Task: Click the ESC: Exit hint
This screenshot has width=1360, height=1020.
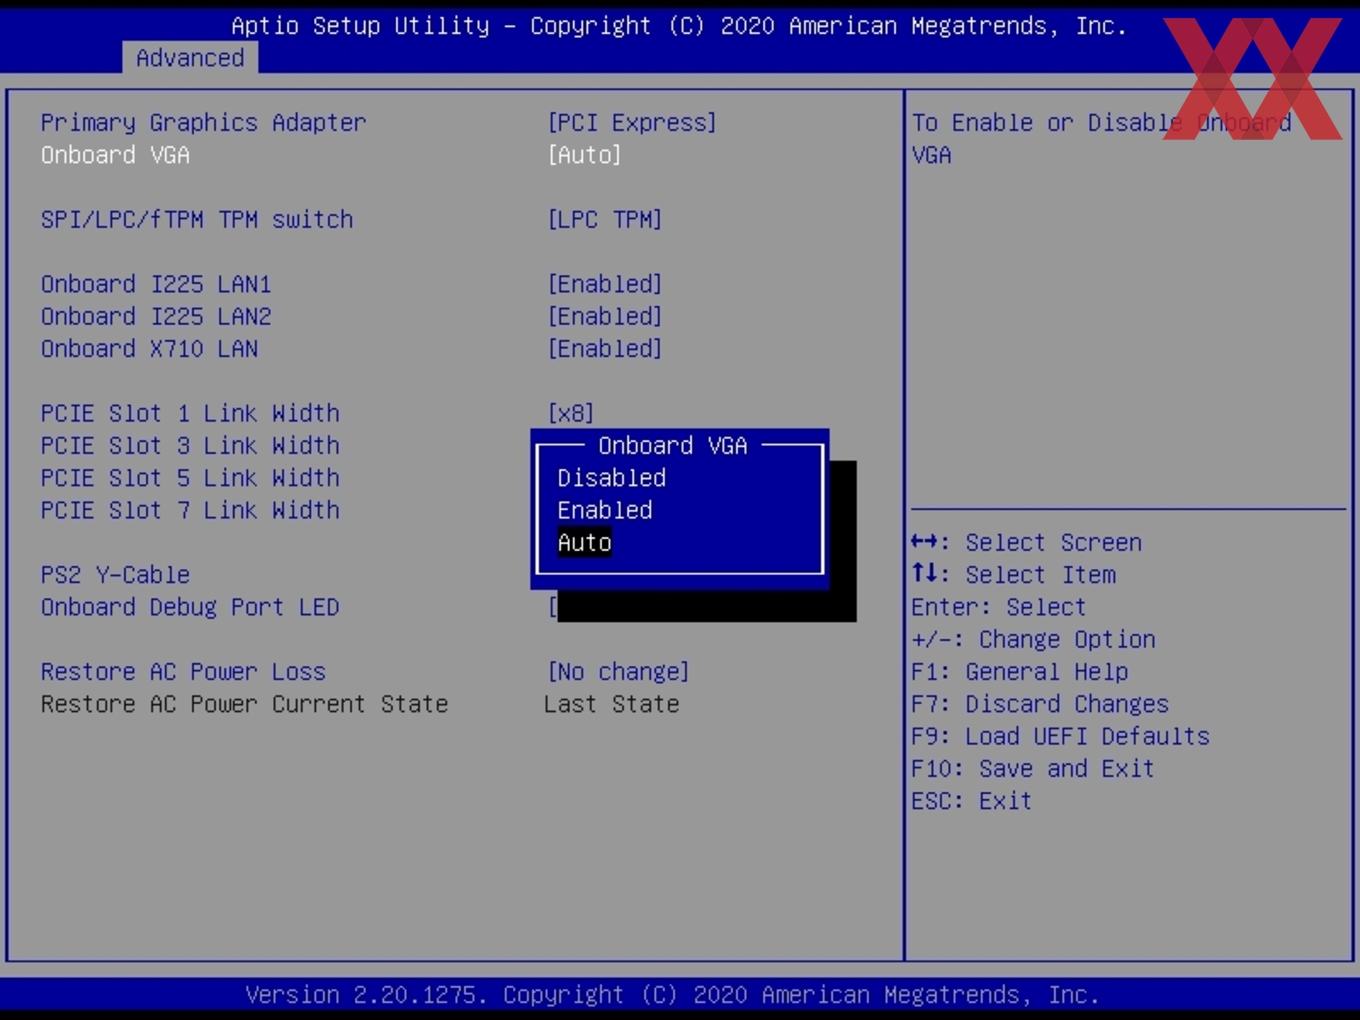Action: coord(971,801)
